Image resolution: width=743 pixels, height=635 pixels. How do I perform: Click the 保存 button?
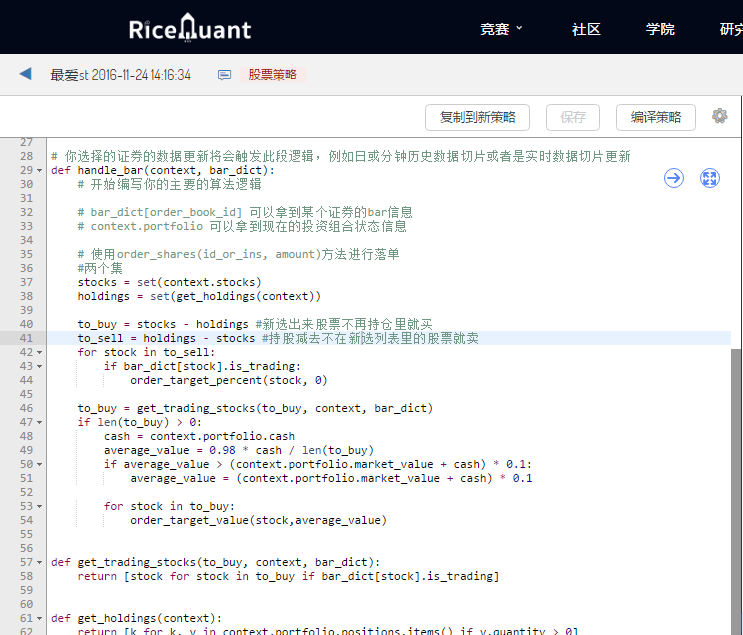[x=573, y=117]
